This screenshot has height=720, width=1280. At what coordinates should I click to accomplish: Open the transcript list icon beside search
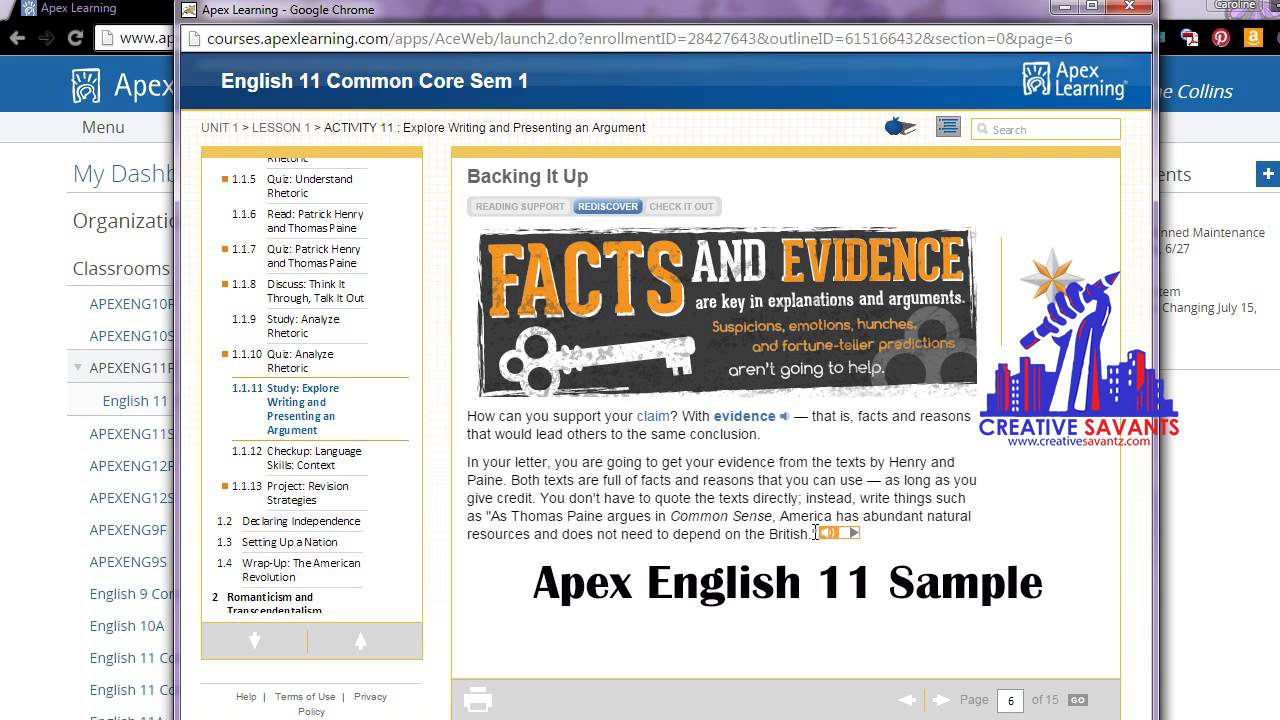tap(948, 127)
